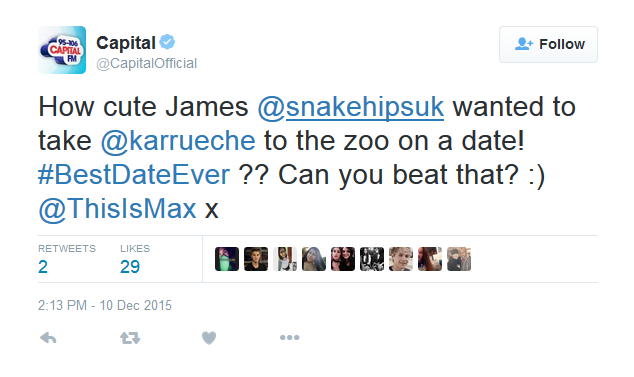Open the 2:13 PM - 10 Dec 2015 timestamp
The image size is (634, 377).
(105, 305)
